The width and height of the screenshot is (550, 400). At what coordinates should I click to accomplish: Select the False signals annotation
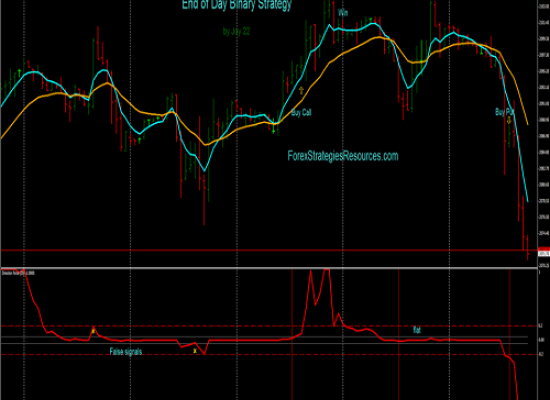(126, 351)
